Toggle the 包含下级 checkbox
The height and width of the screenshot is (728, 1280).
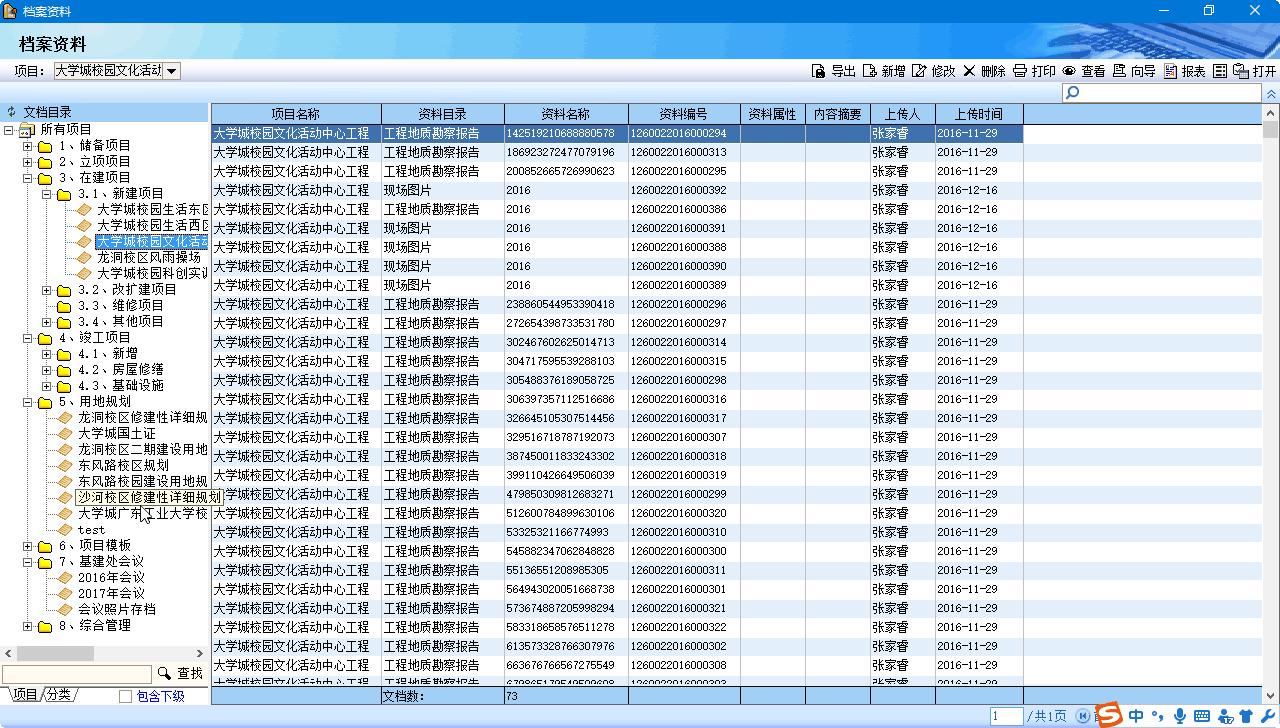tap(125, 696)
